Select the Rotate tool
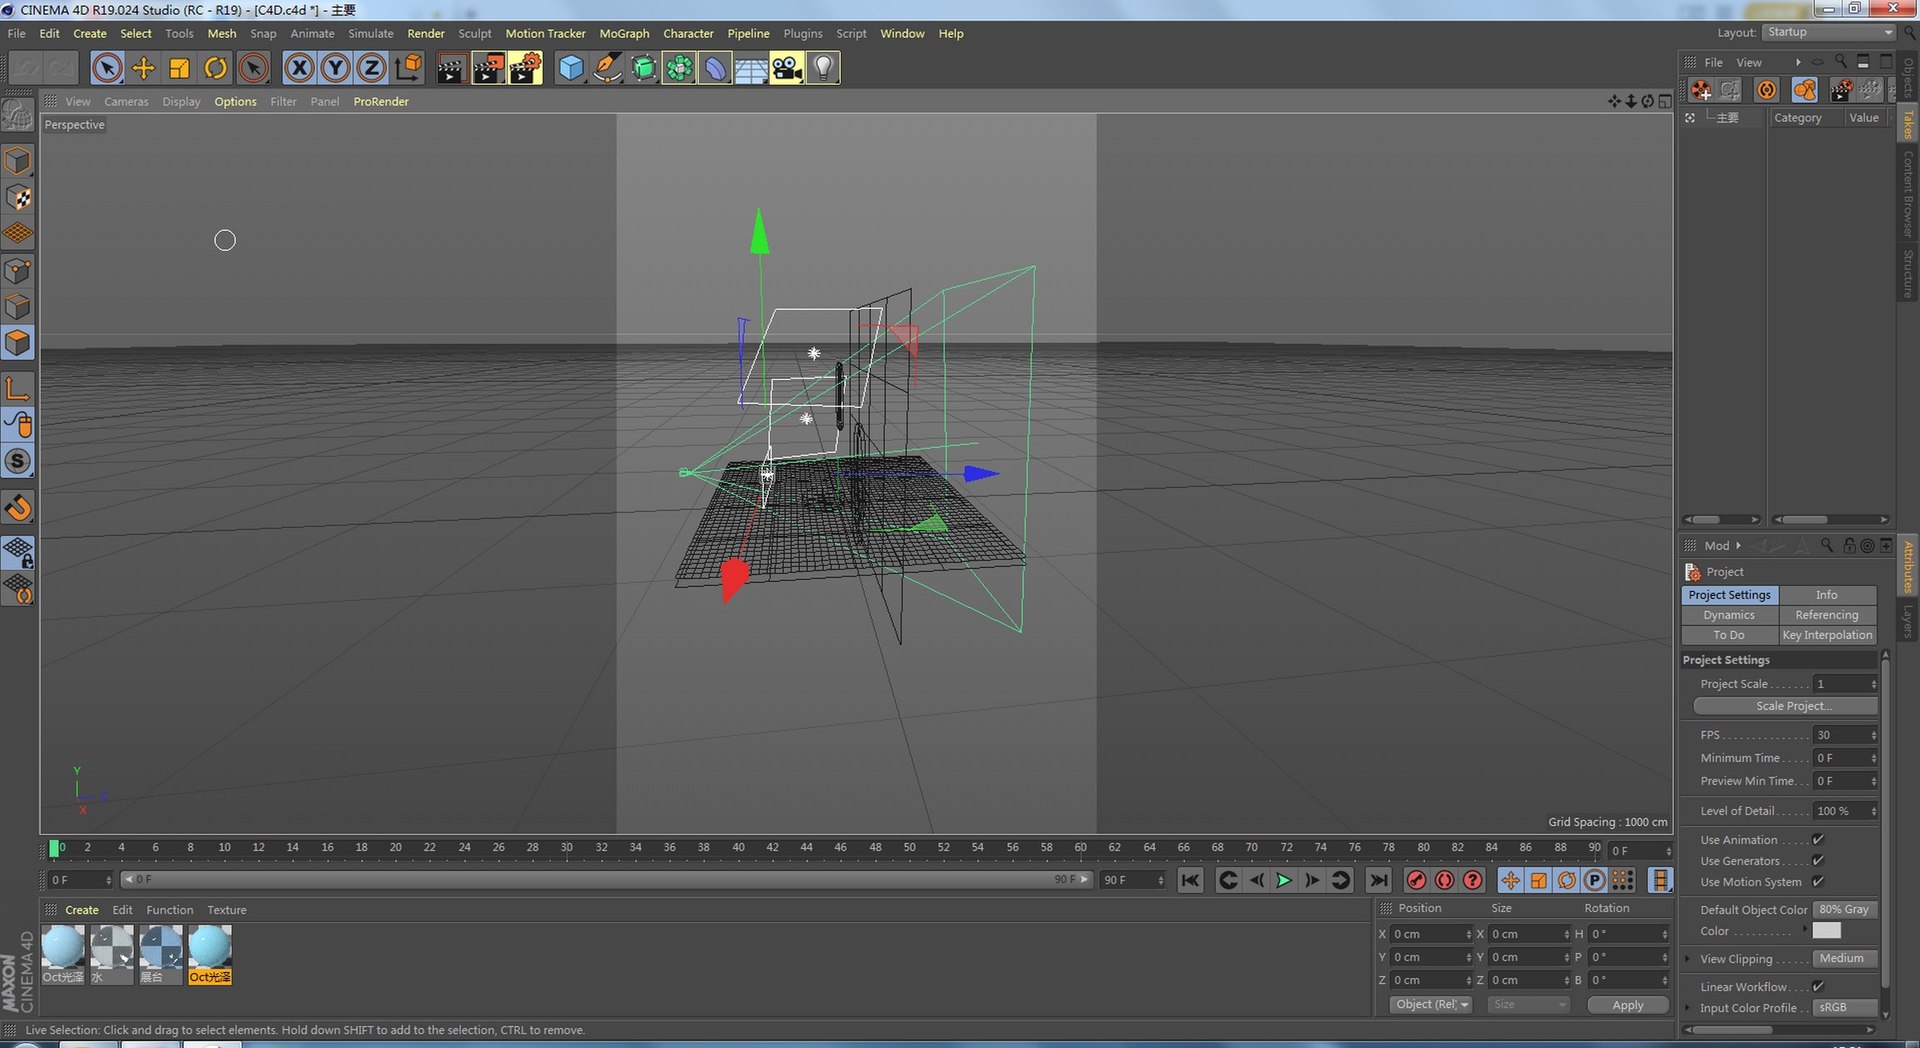The width and height of the screenshot is (1920, 1048). click(216, 68)
